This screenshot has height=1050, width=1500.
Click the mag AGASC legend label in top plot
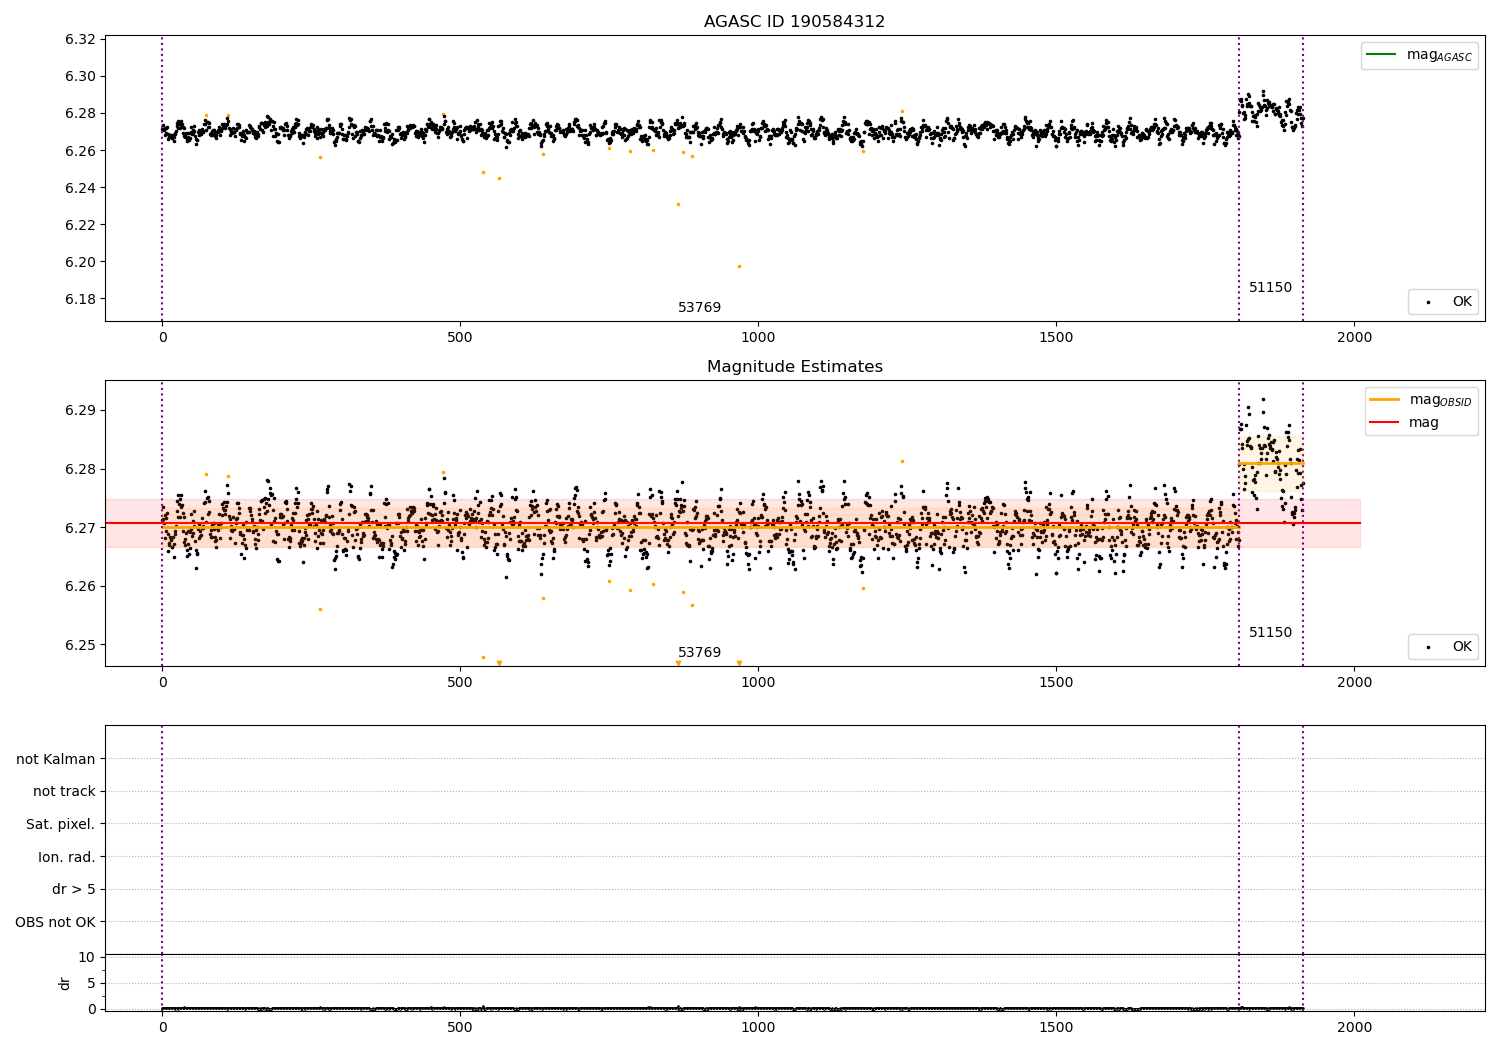[1439, 56]
